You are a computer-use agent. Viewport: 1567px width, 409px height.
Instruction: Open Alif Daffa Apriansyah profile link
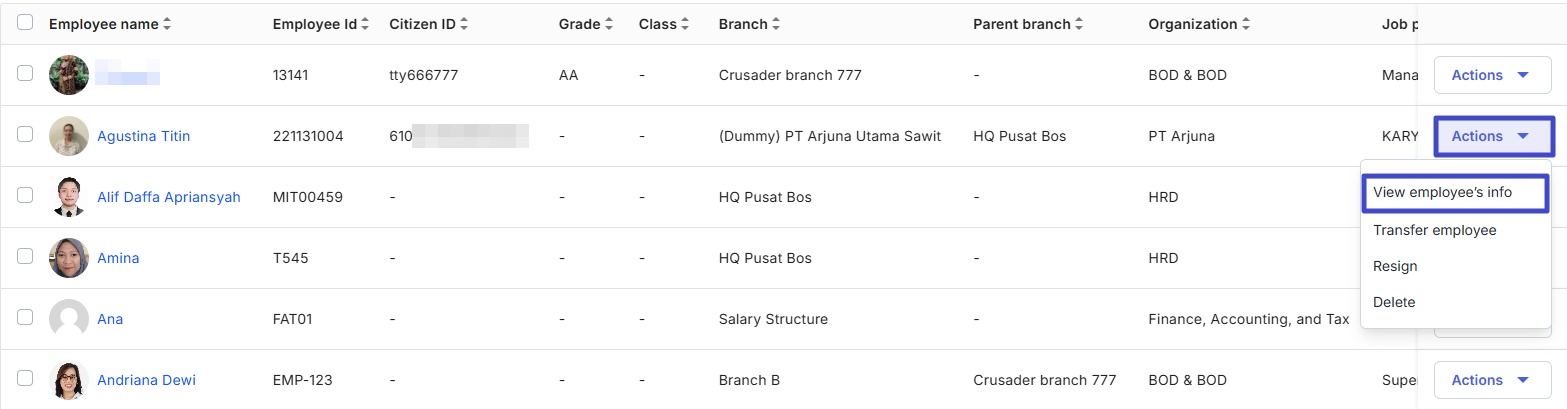click(169, 197)
